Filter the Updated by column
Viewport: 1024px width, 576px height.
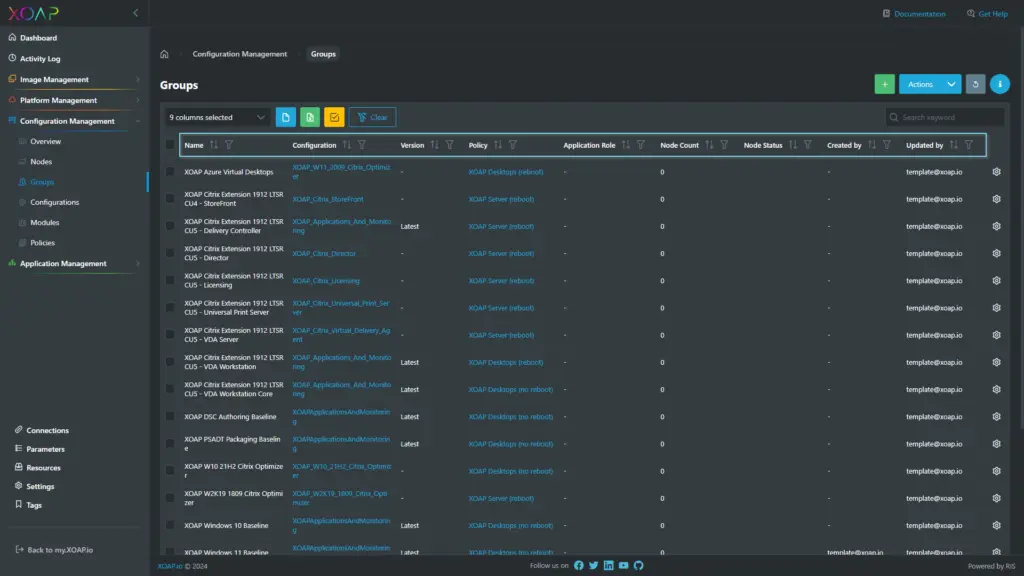[x=968, y=145]
